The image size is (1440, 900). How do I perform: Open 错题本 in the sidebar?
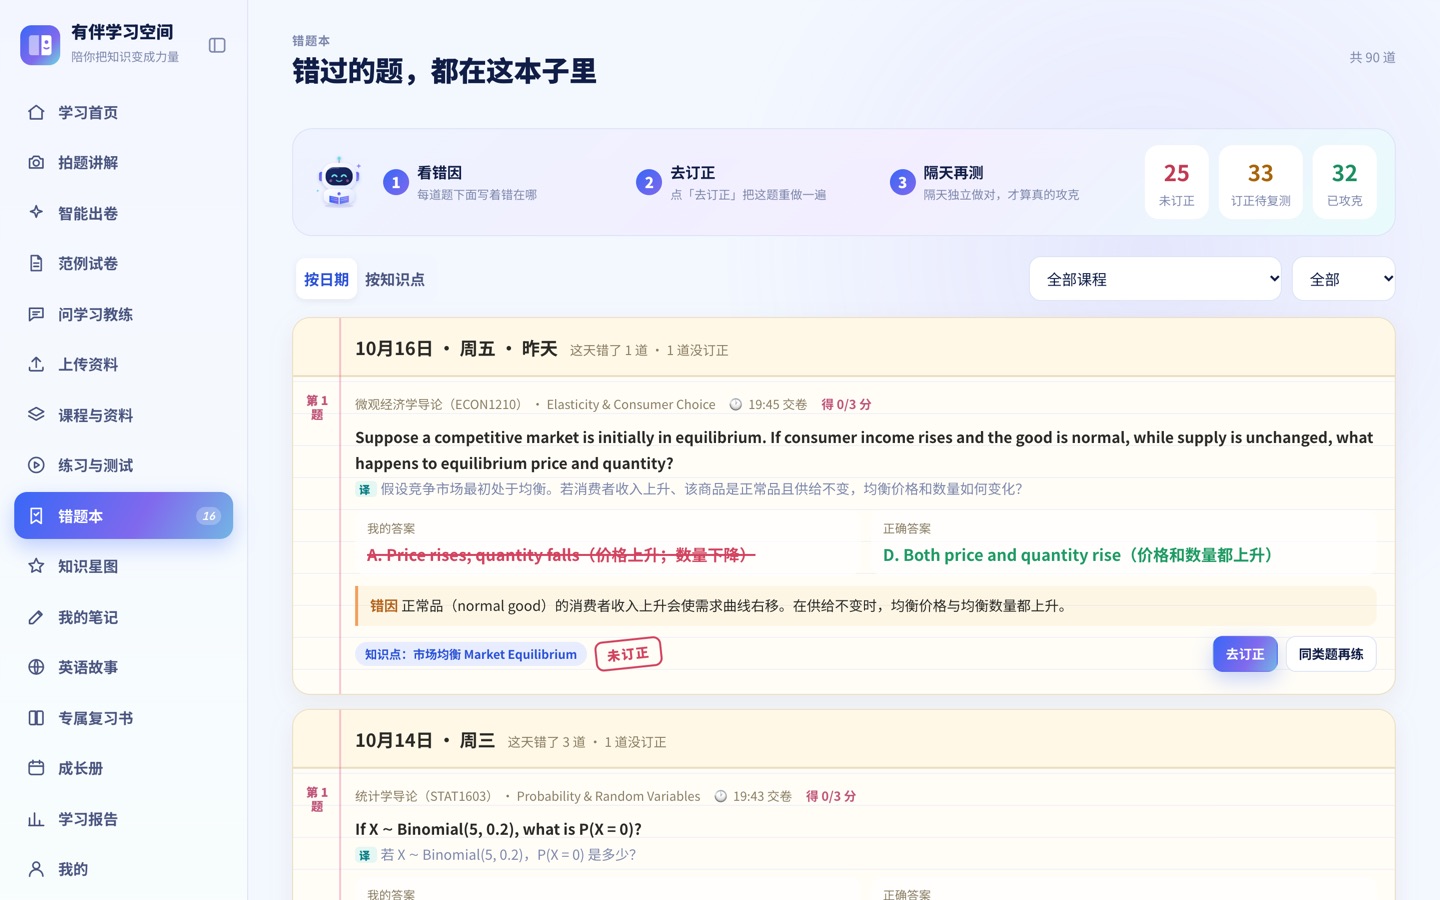tap(124, 516)
